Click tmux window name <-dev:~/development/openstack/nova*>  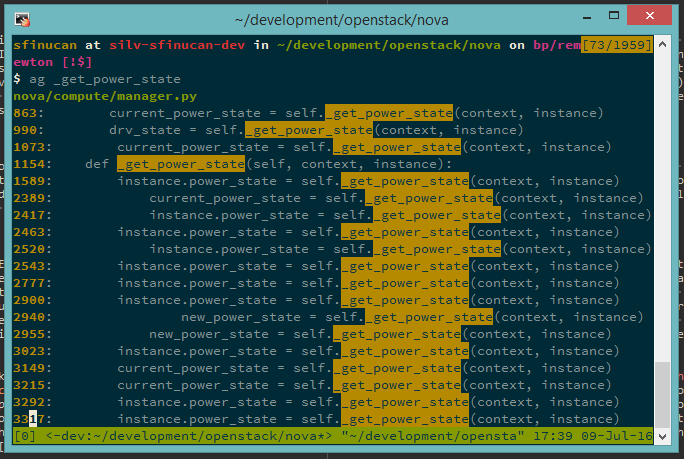point(189,436)
